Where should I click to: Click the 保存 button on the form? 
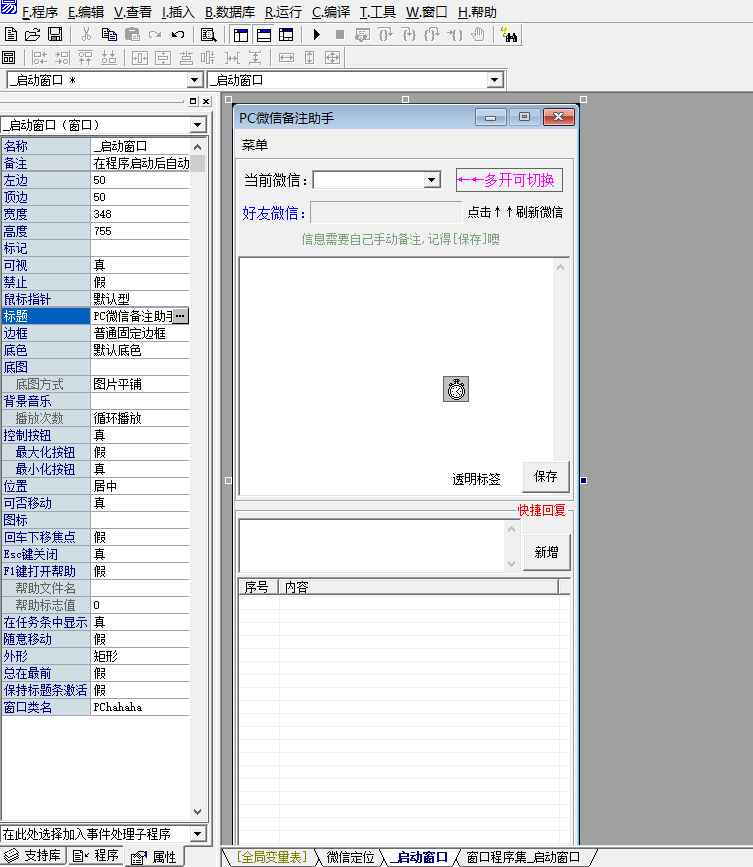click(546, 476)
